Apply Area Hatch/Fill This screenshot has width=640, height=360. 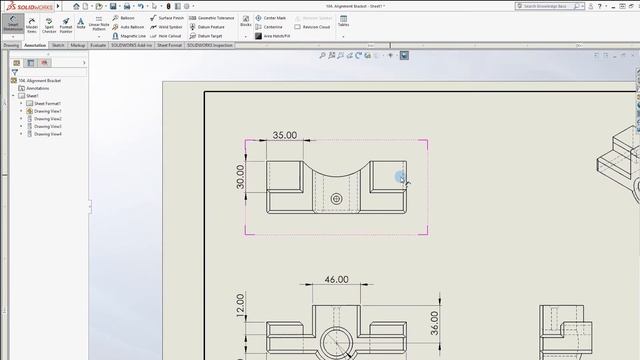[273, 36]
